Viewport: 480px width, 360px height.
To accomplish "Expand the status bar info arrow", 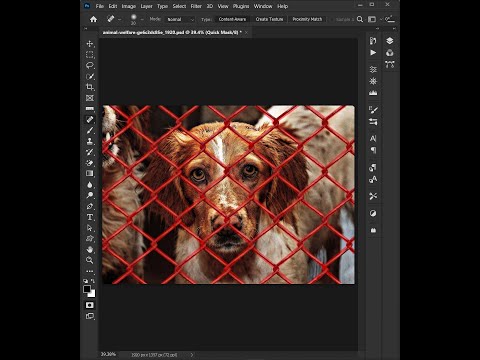I will [x=192, y=355].
